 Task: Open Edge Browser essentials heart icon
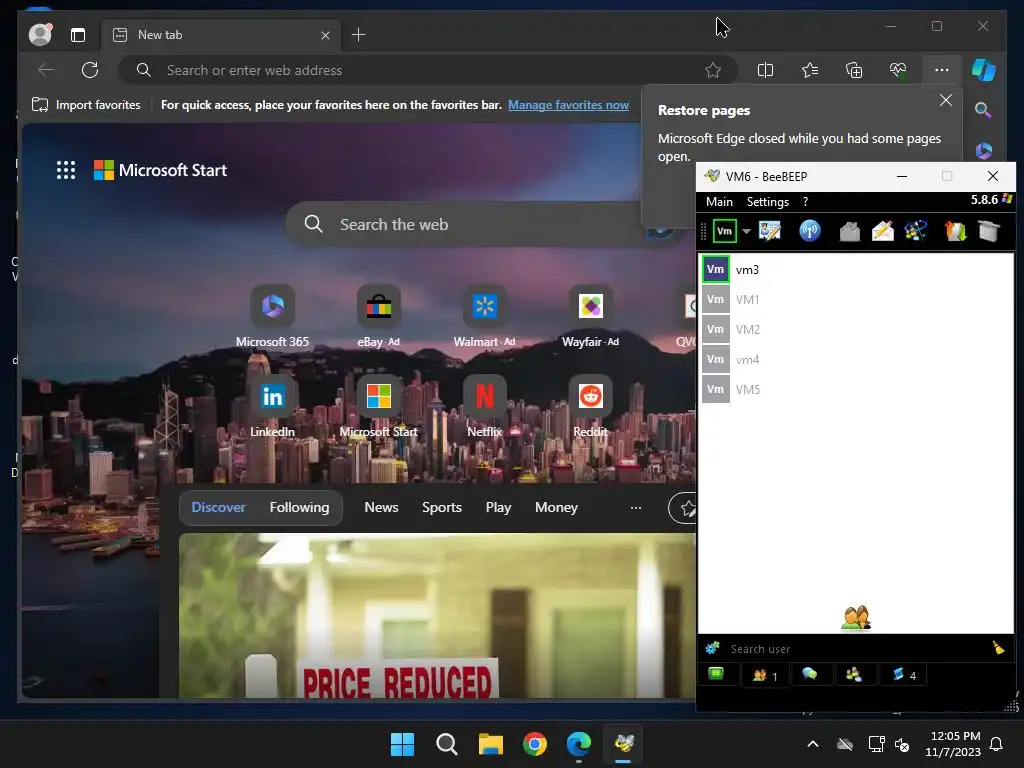point(898,70)
